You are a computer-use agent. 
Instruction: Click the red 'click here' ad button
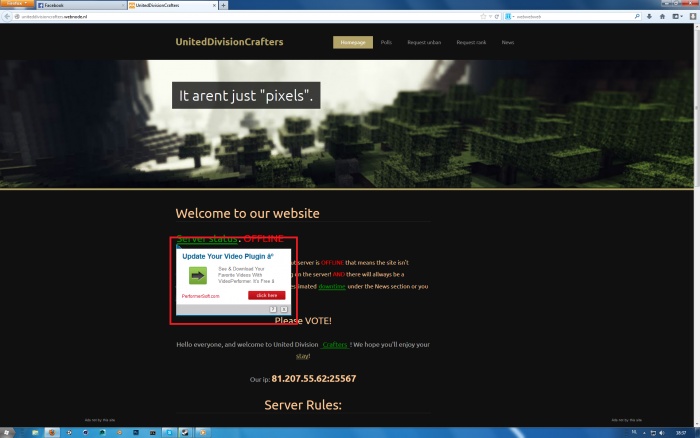(267, 295)
